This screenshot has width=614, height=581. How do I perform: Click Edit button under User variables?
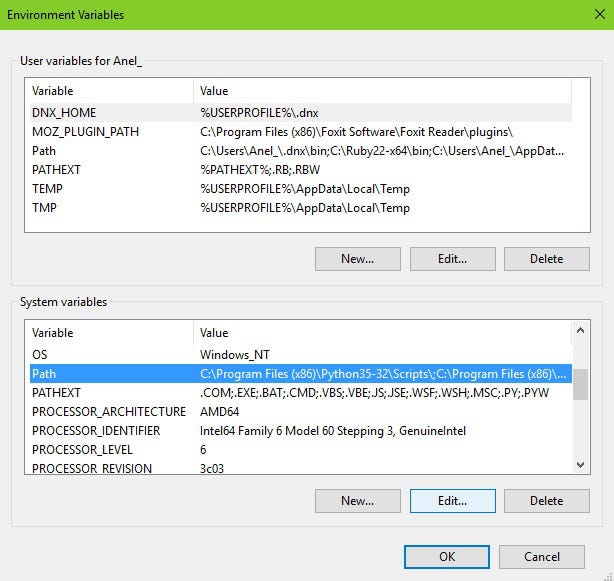[453, 259]
